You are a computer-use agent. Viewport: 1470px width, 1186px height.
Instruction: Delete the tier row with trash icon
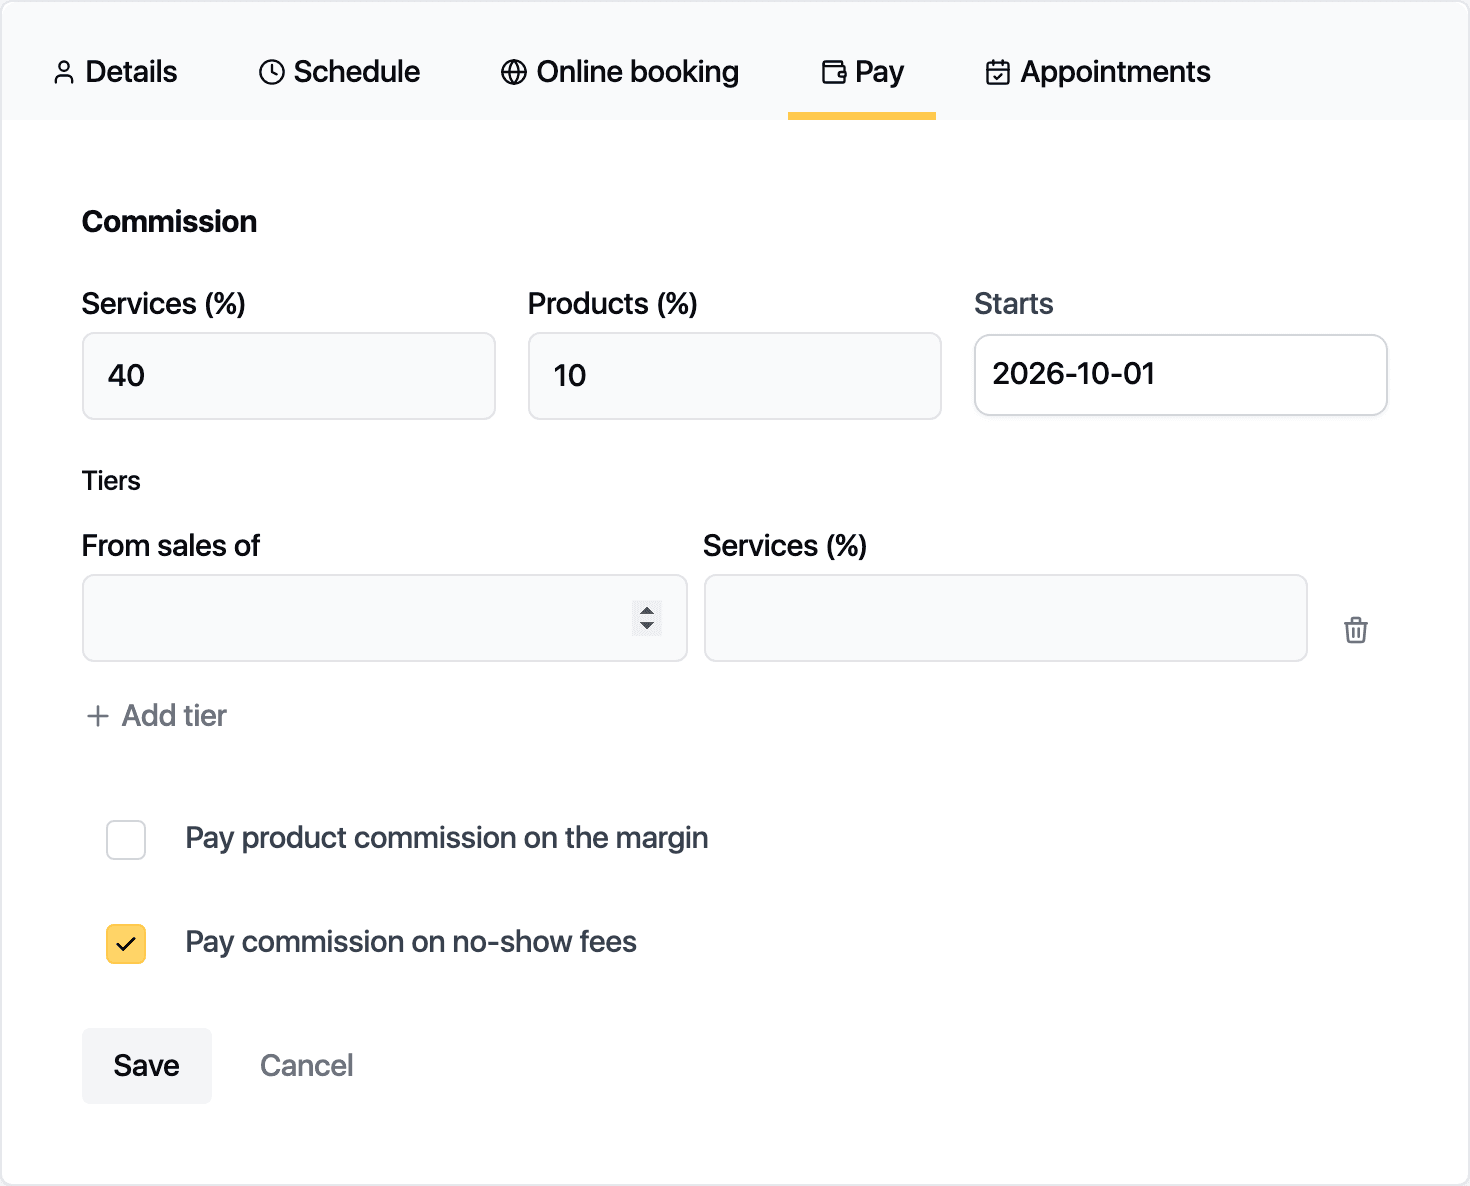1356,630
